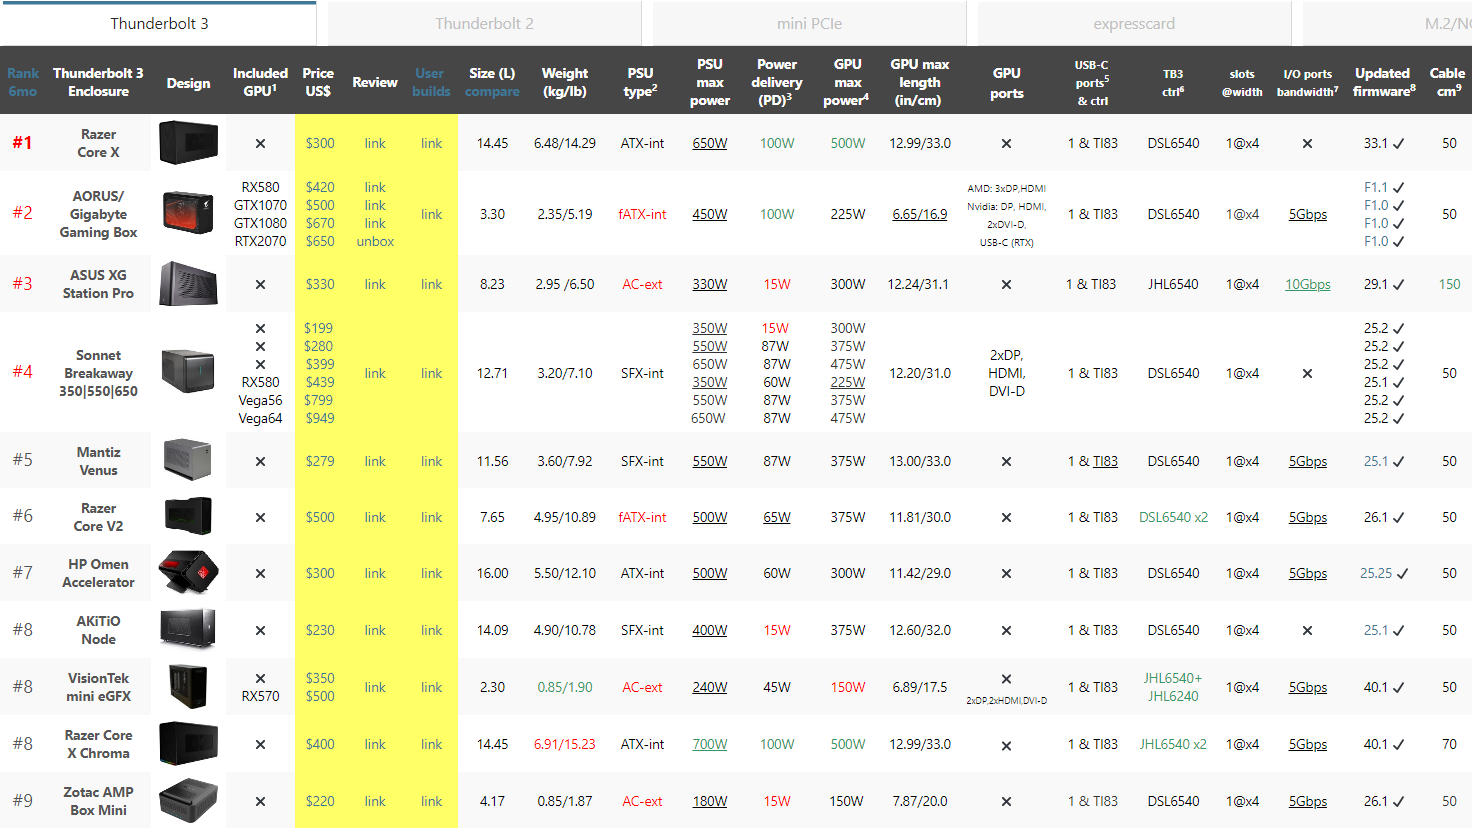Open Mantiz Venus $279 price link
This screenshot has height=828, width=1472.
tap(320, 461)
